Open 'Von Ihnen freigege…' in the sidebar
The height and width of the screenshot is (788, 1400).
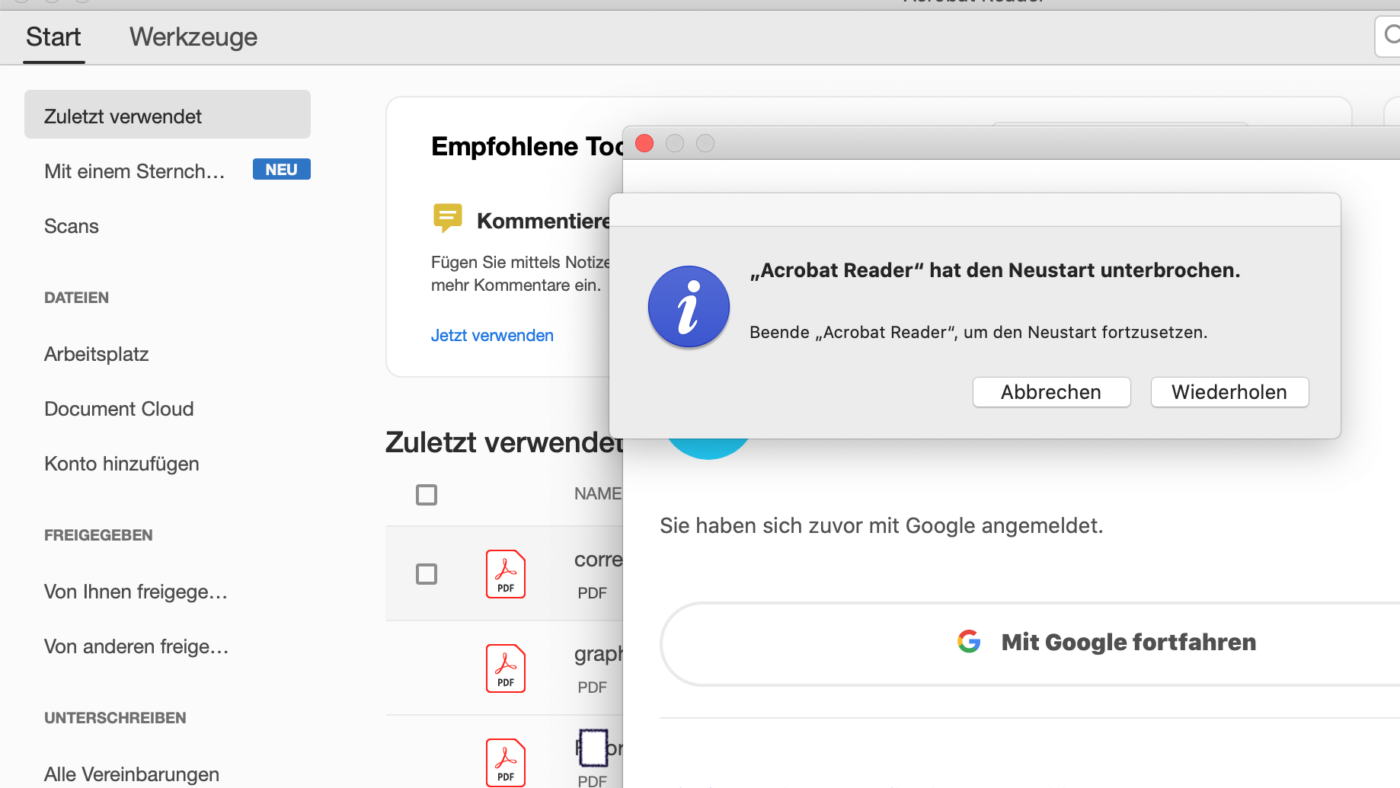136,592
